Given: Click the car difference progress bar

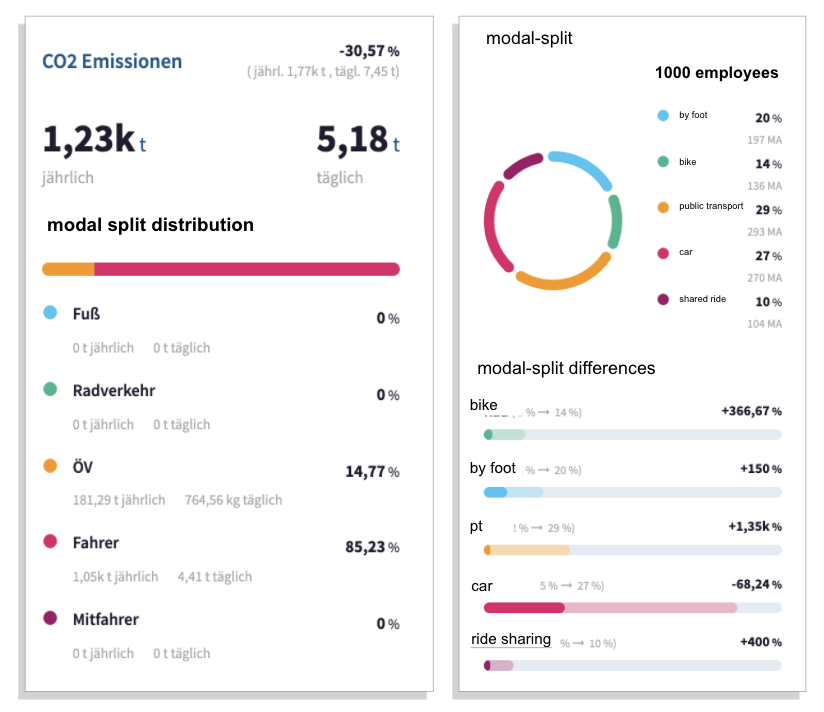Looking at the screenshot, I should tap(633, 608).
